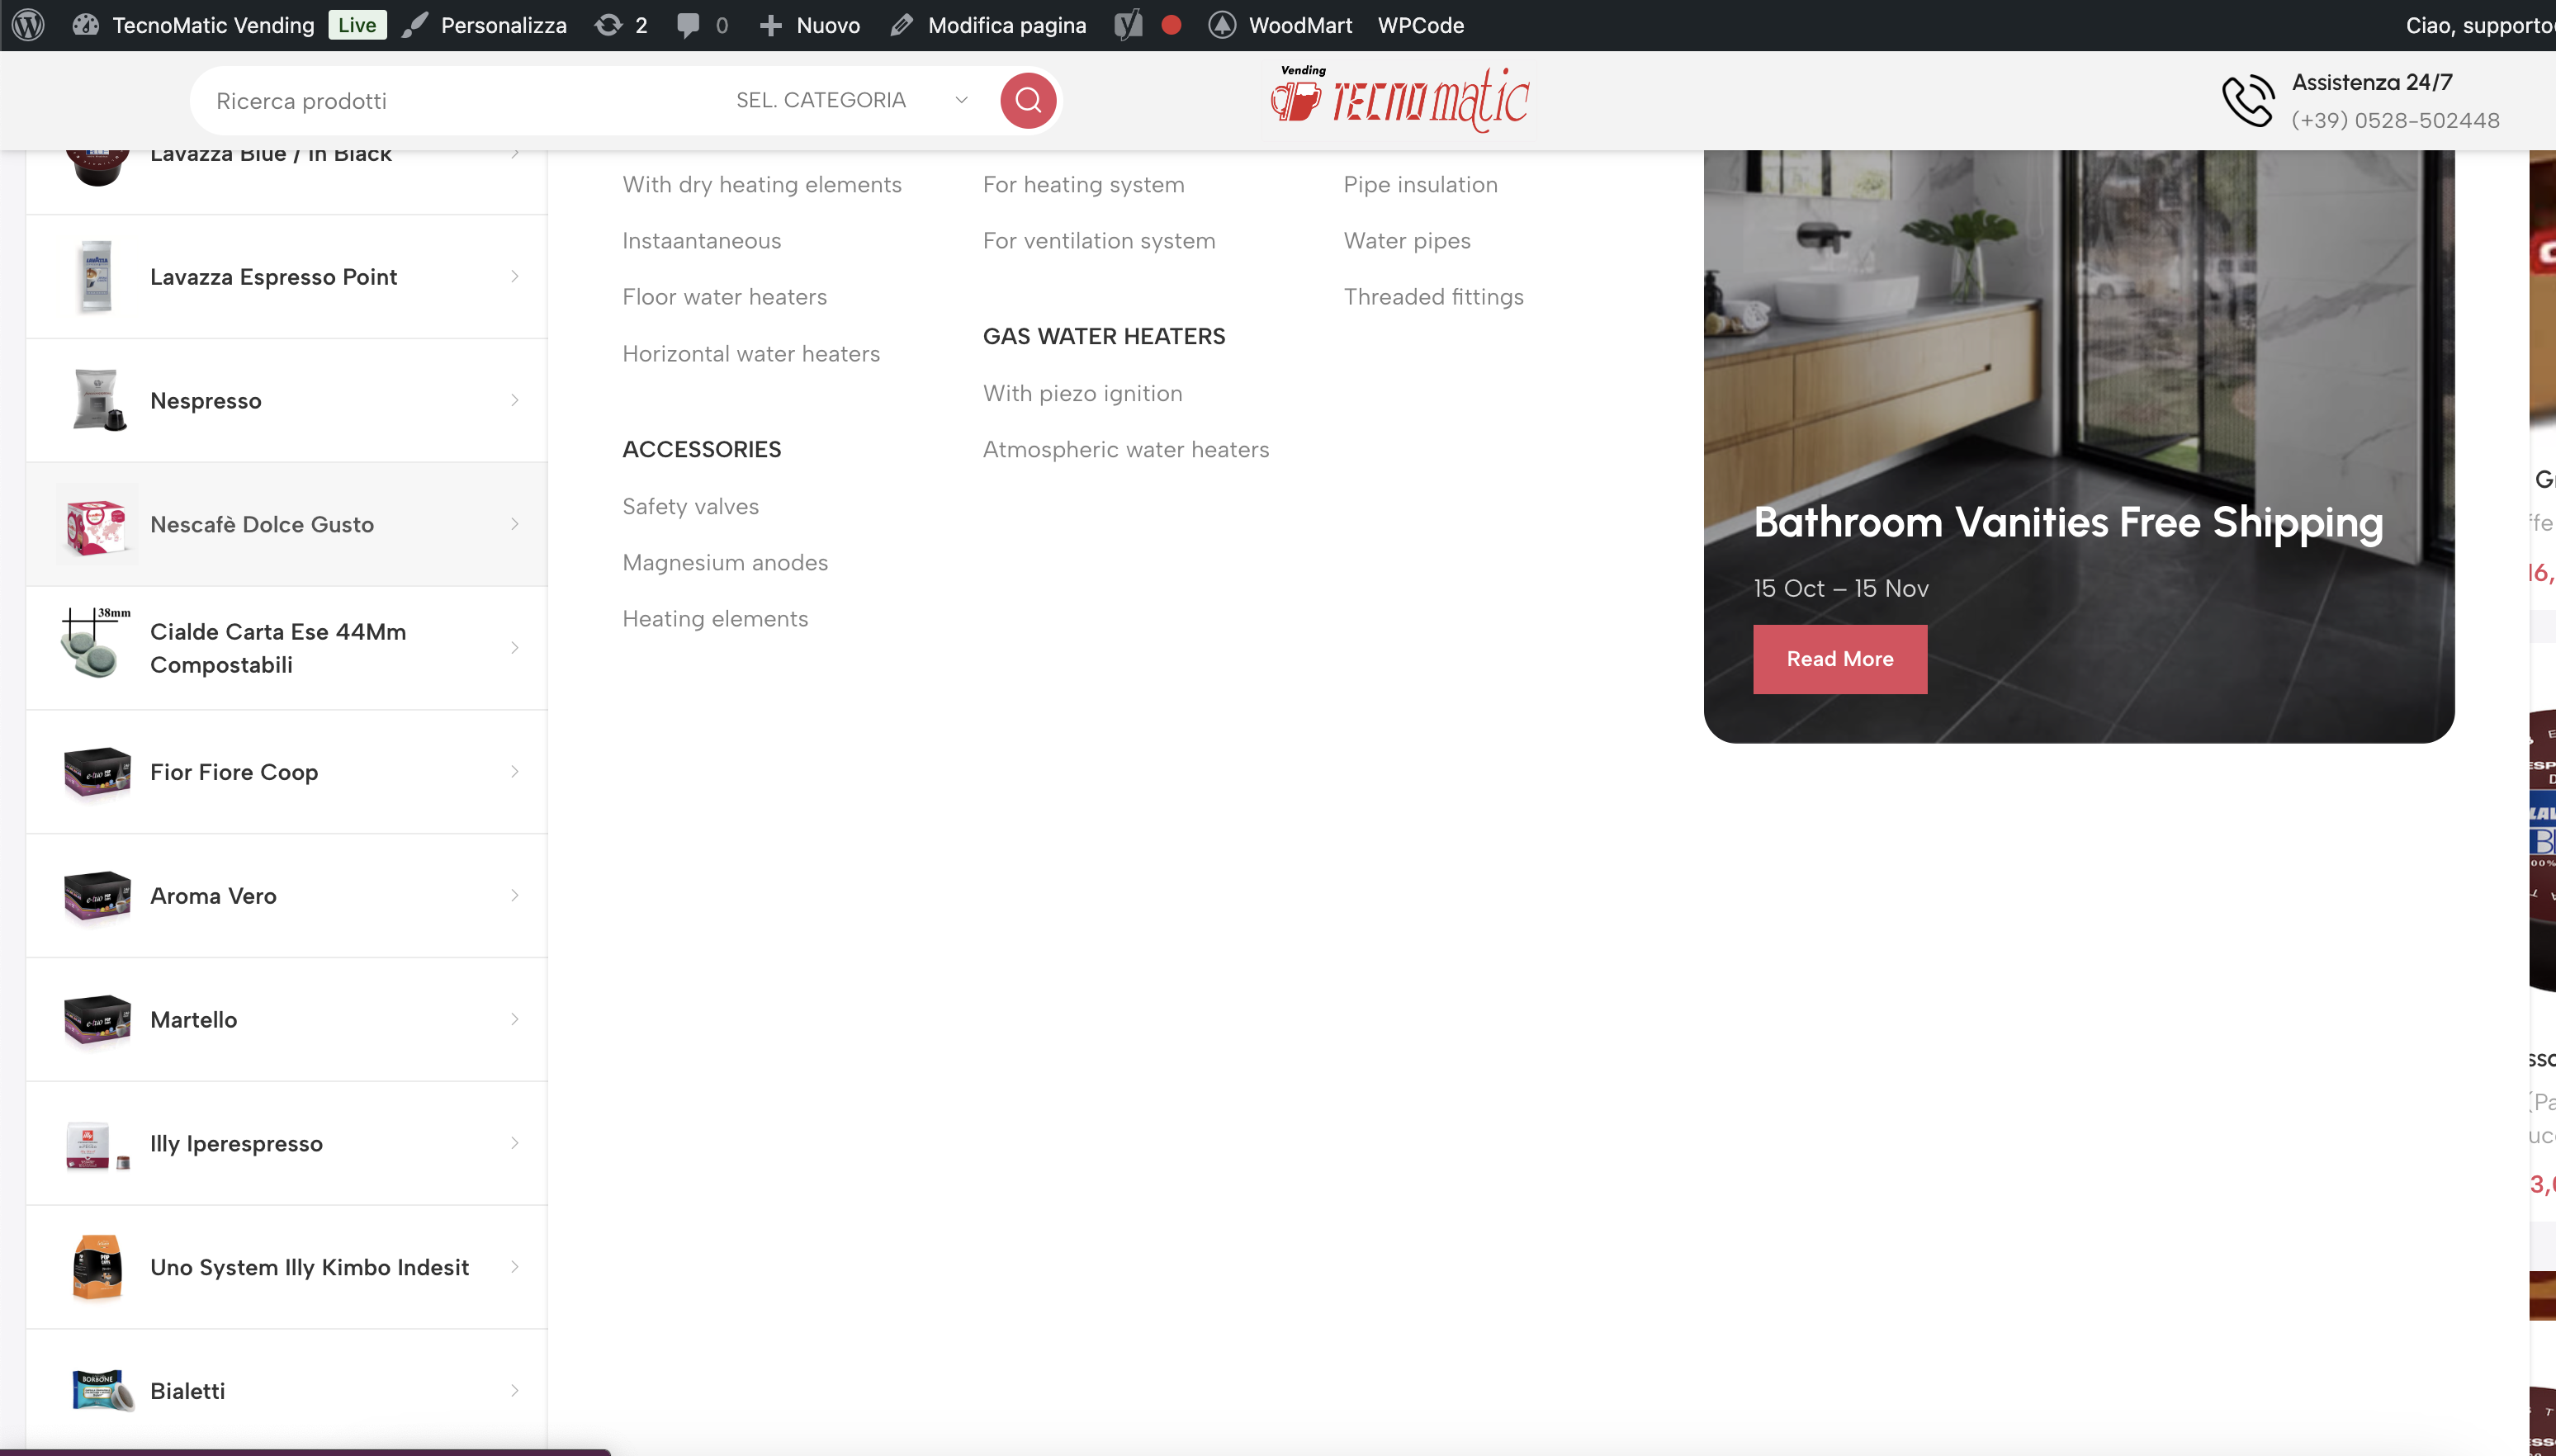Image resolution: width=2556 pixels, height=1456 pixels.
Task: Expand the Bialetti submenu arrow
Action: (515, 1391)
